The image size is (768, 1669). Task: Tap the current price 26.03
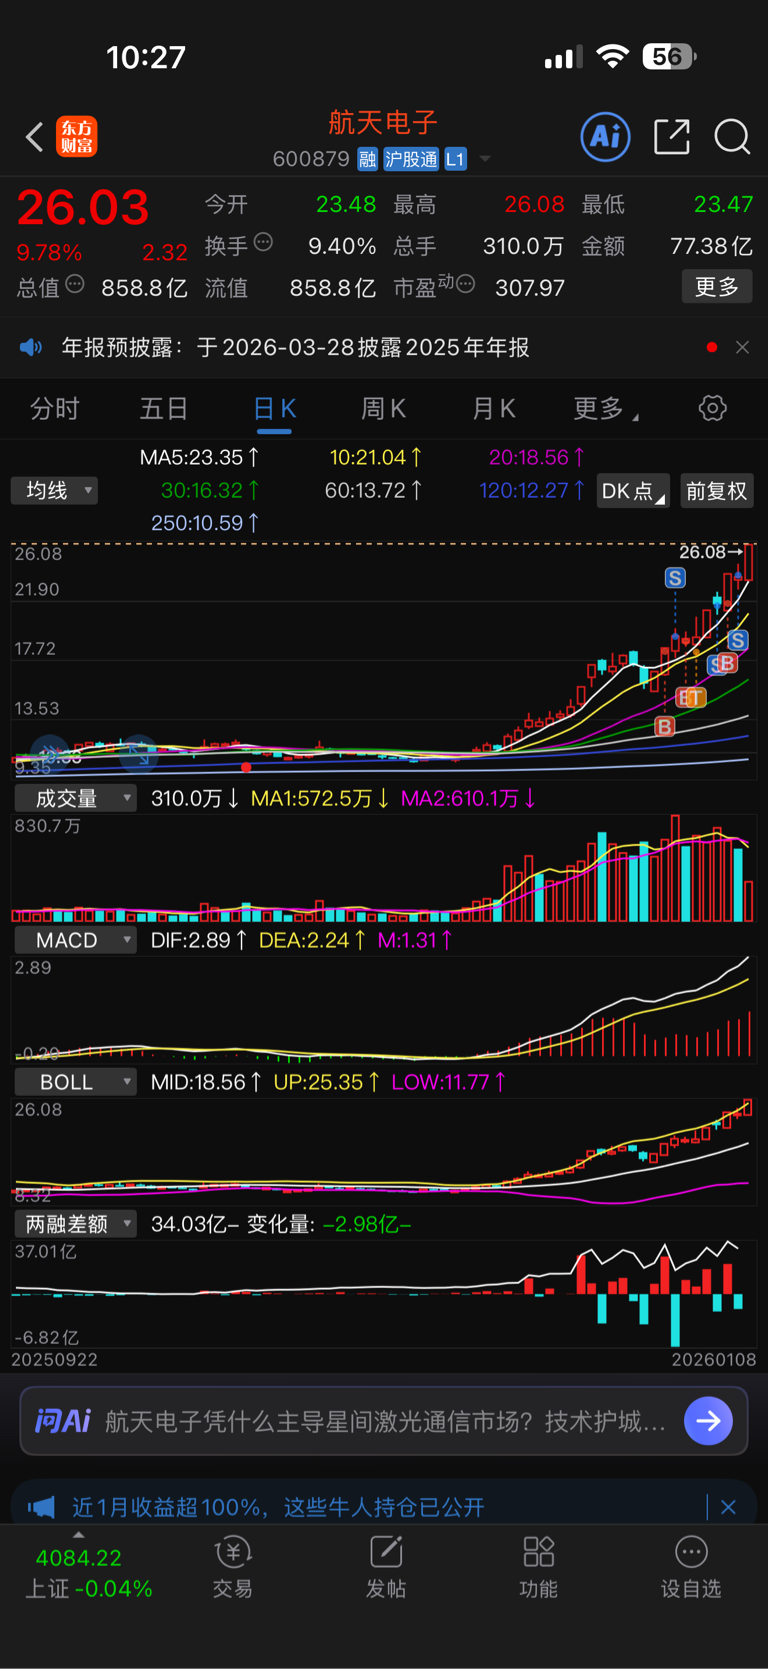pyautogui.click(x=83, y=208)
